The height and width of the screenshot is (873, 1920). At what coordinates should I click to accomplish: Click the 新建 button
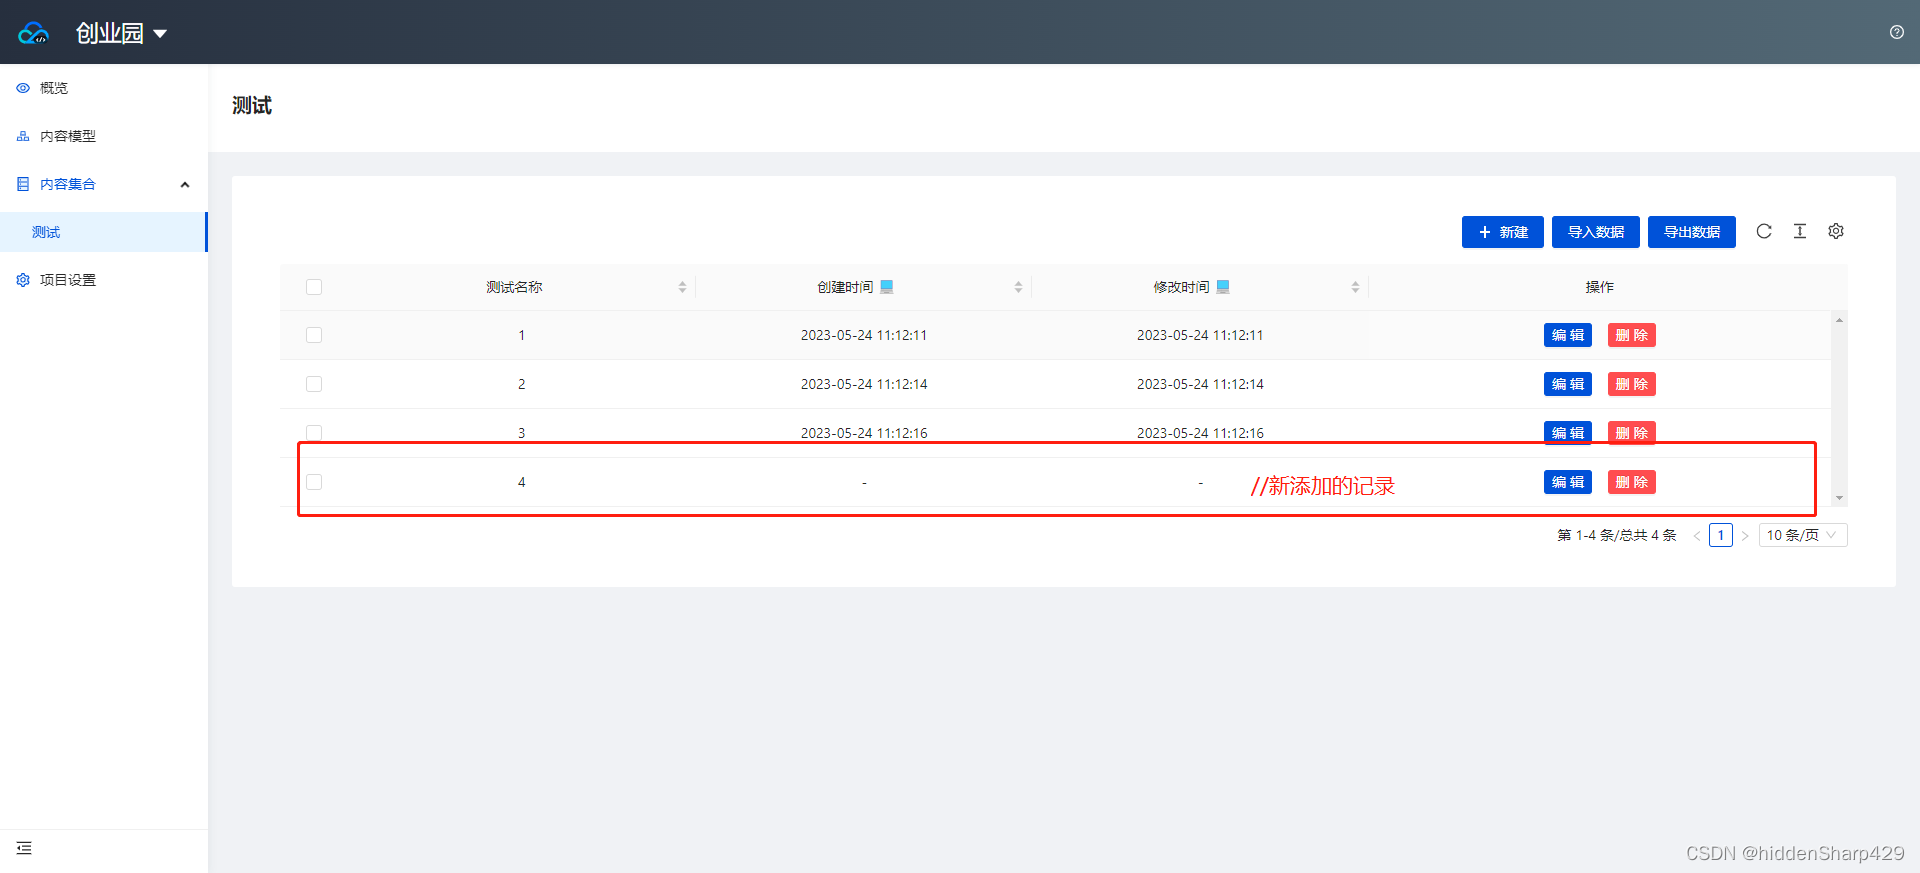1503,232
